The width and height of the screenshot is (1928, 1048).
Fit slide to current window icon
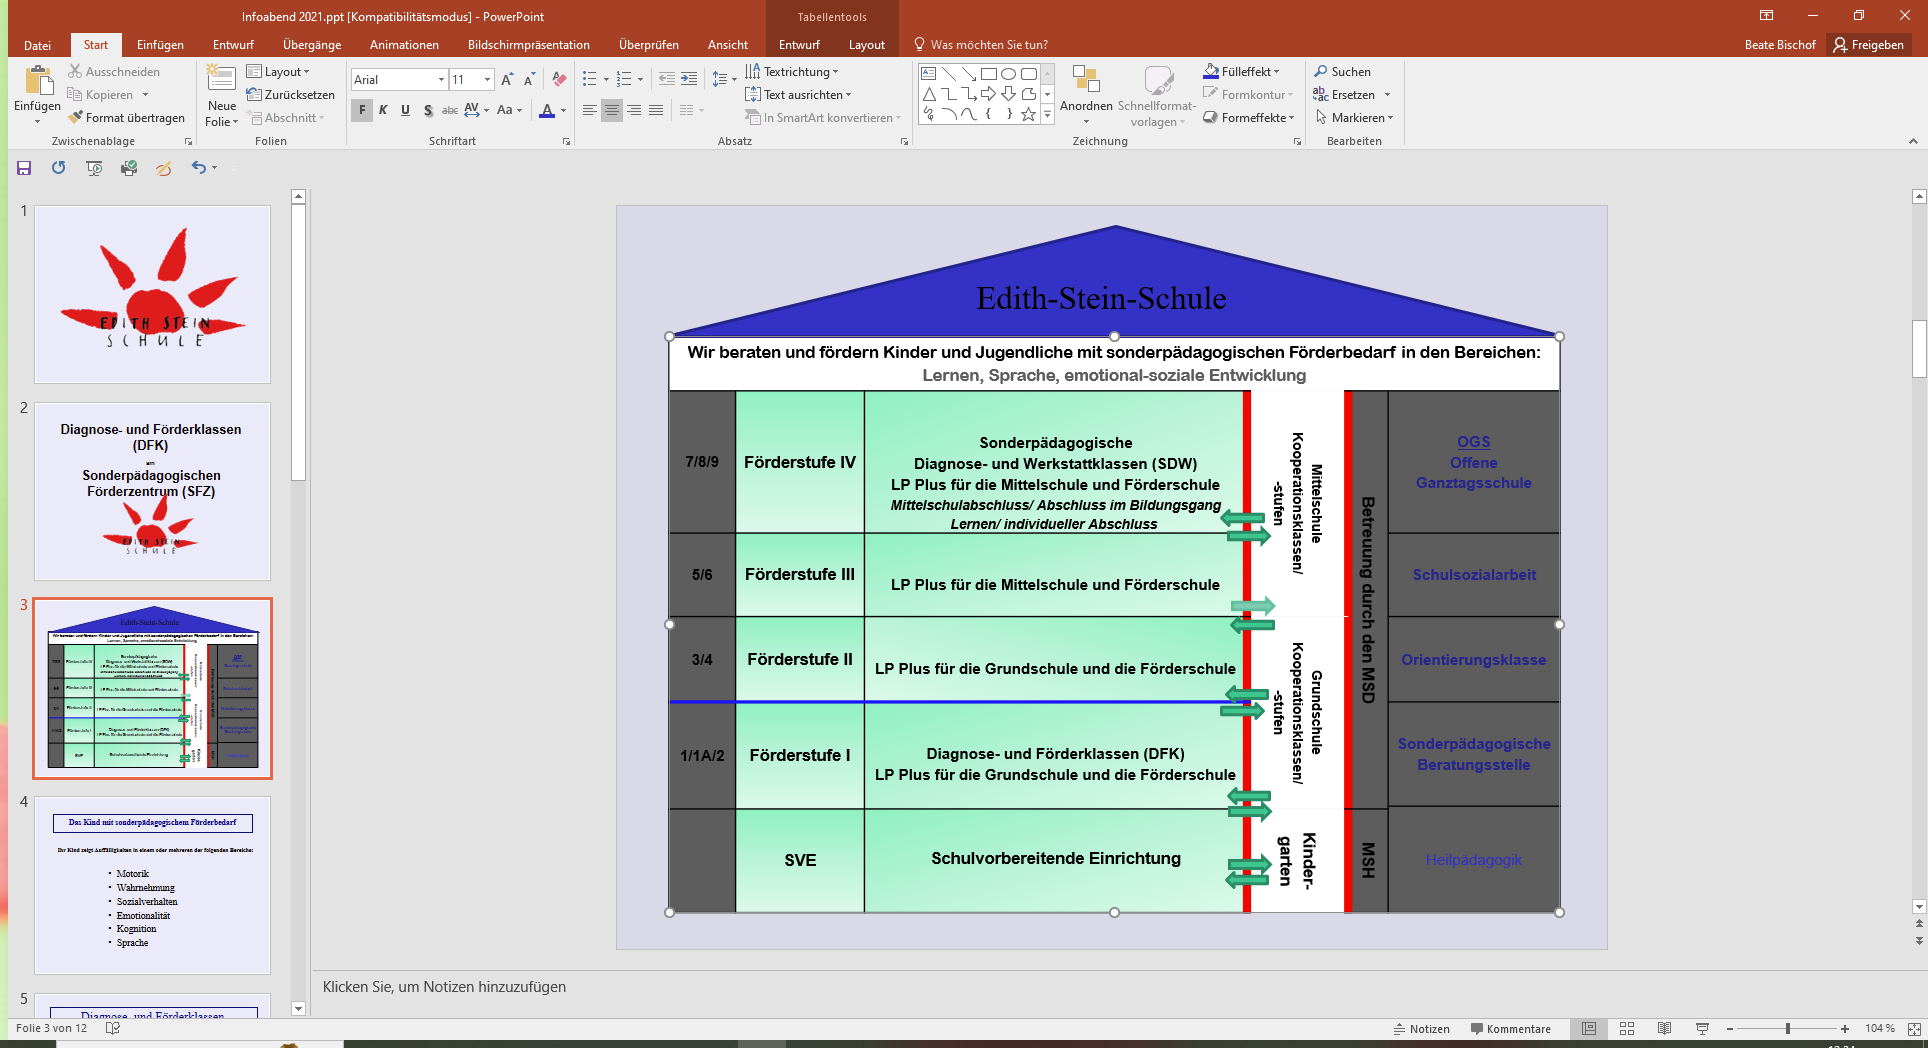coord(1914,1029)
